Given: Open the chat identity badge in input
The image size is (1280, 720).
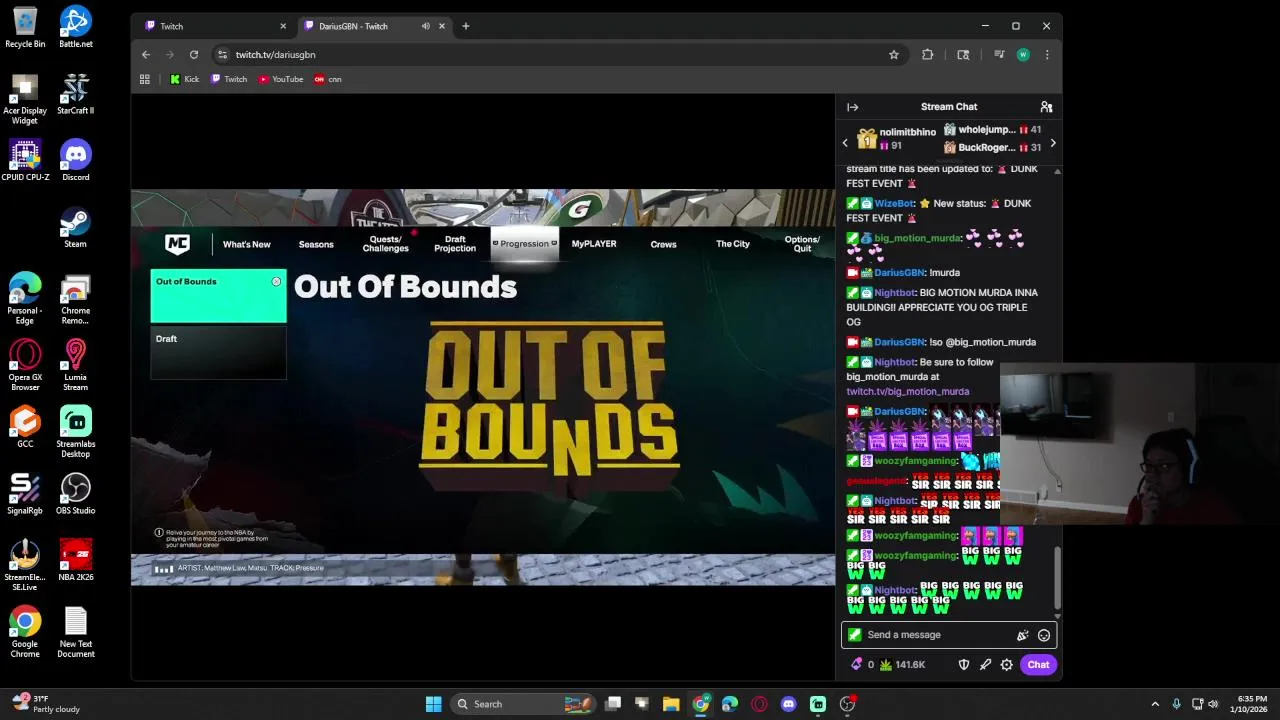Looking at the screenshot, I should 854,635.
